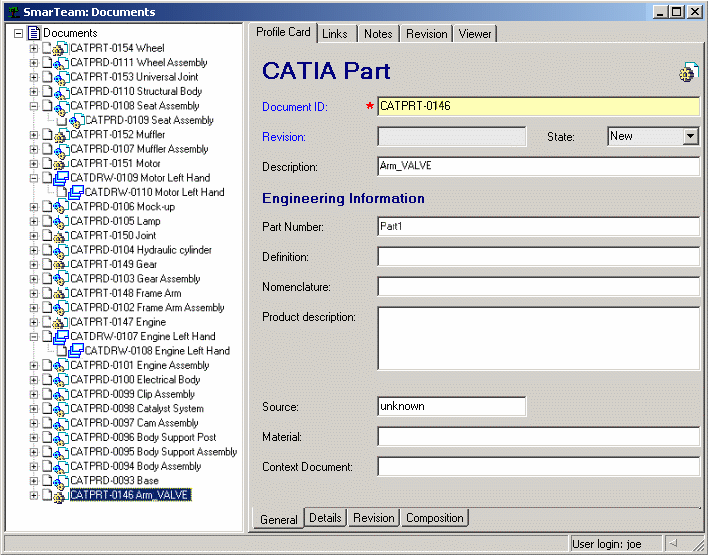This screenshot has width=708, height=555.
Task: Click the drawing icon of CATDRW-0109 Motor Left Hand
Action: (59, 178)
